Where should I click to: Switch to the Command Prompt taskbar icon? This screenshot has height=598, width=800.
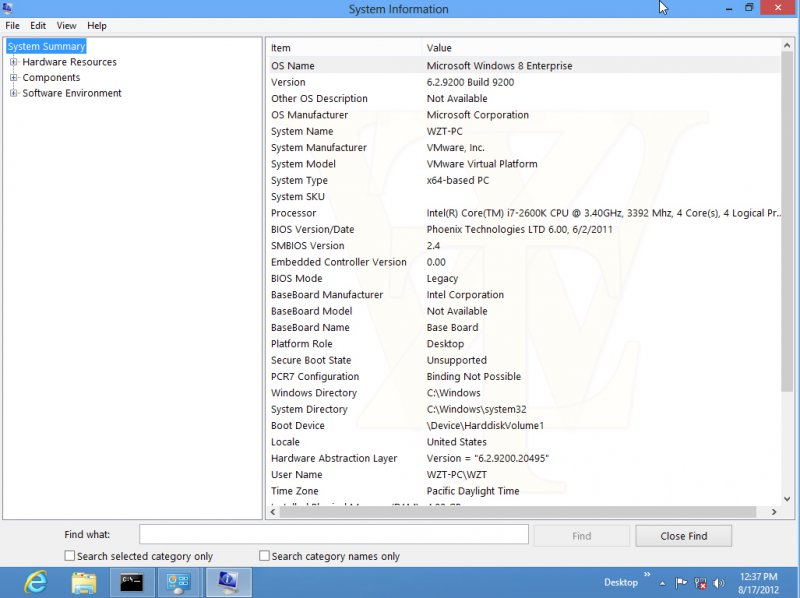[132, 582]
